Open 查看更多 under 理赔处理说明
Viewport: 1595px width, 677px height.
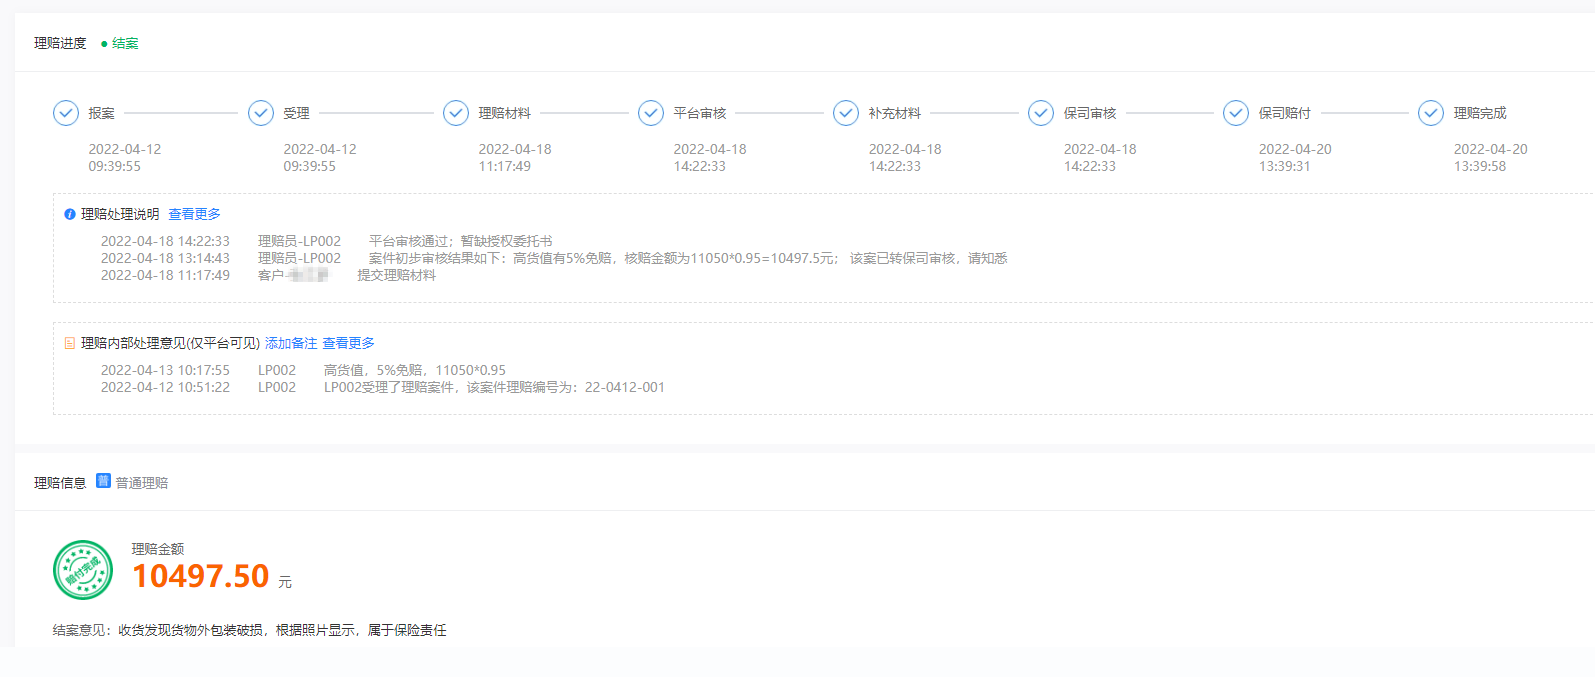pos(194,214)
